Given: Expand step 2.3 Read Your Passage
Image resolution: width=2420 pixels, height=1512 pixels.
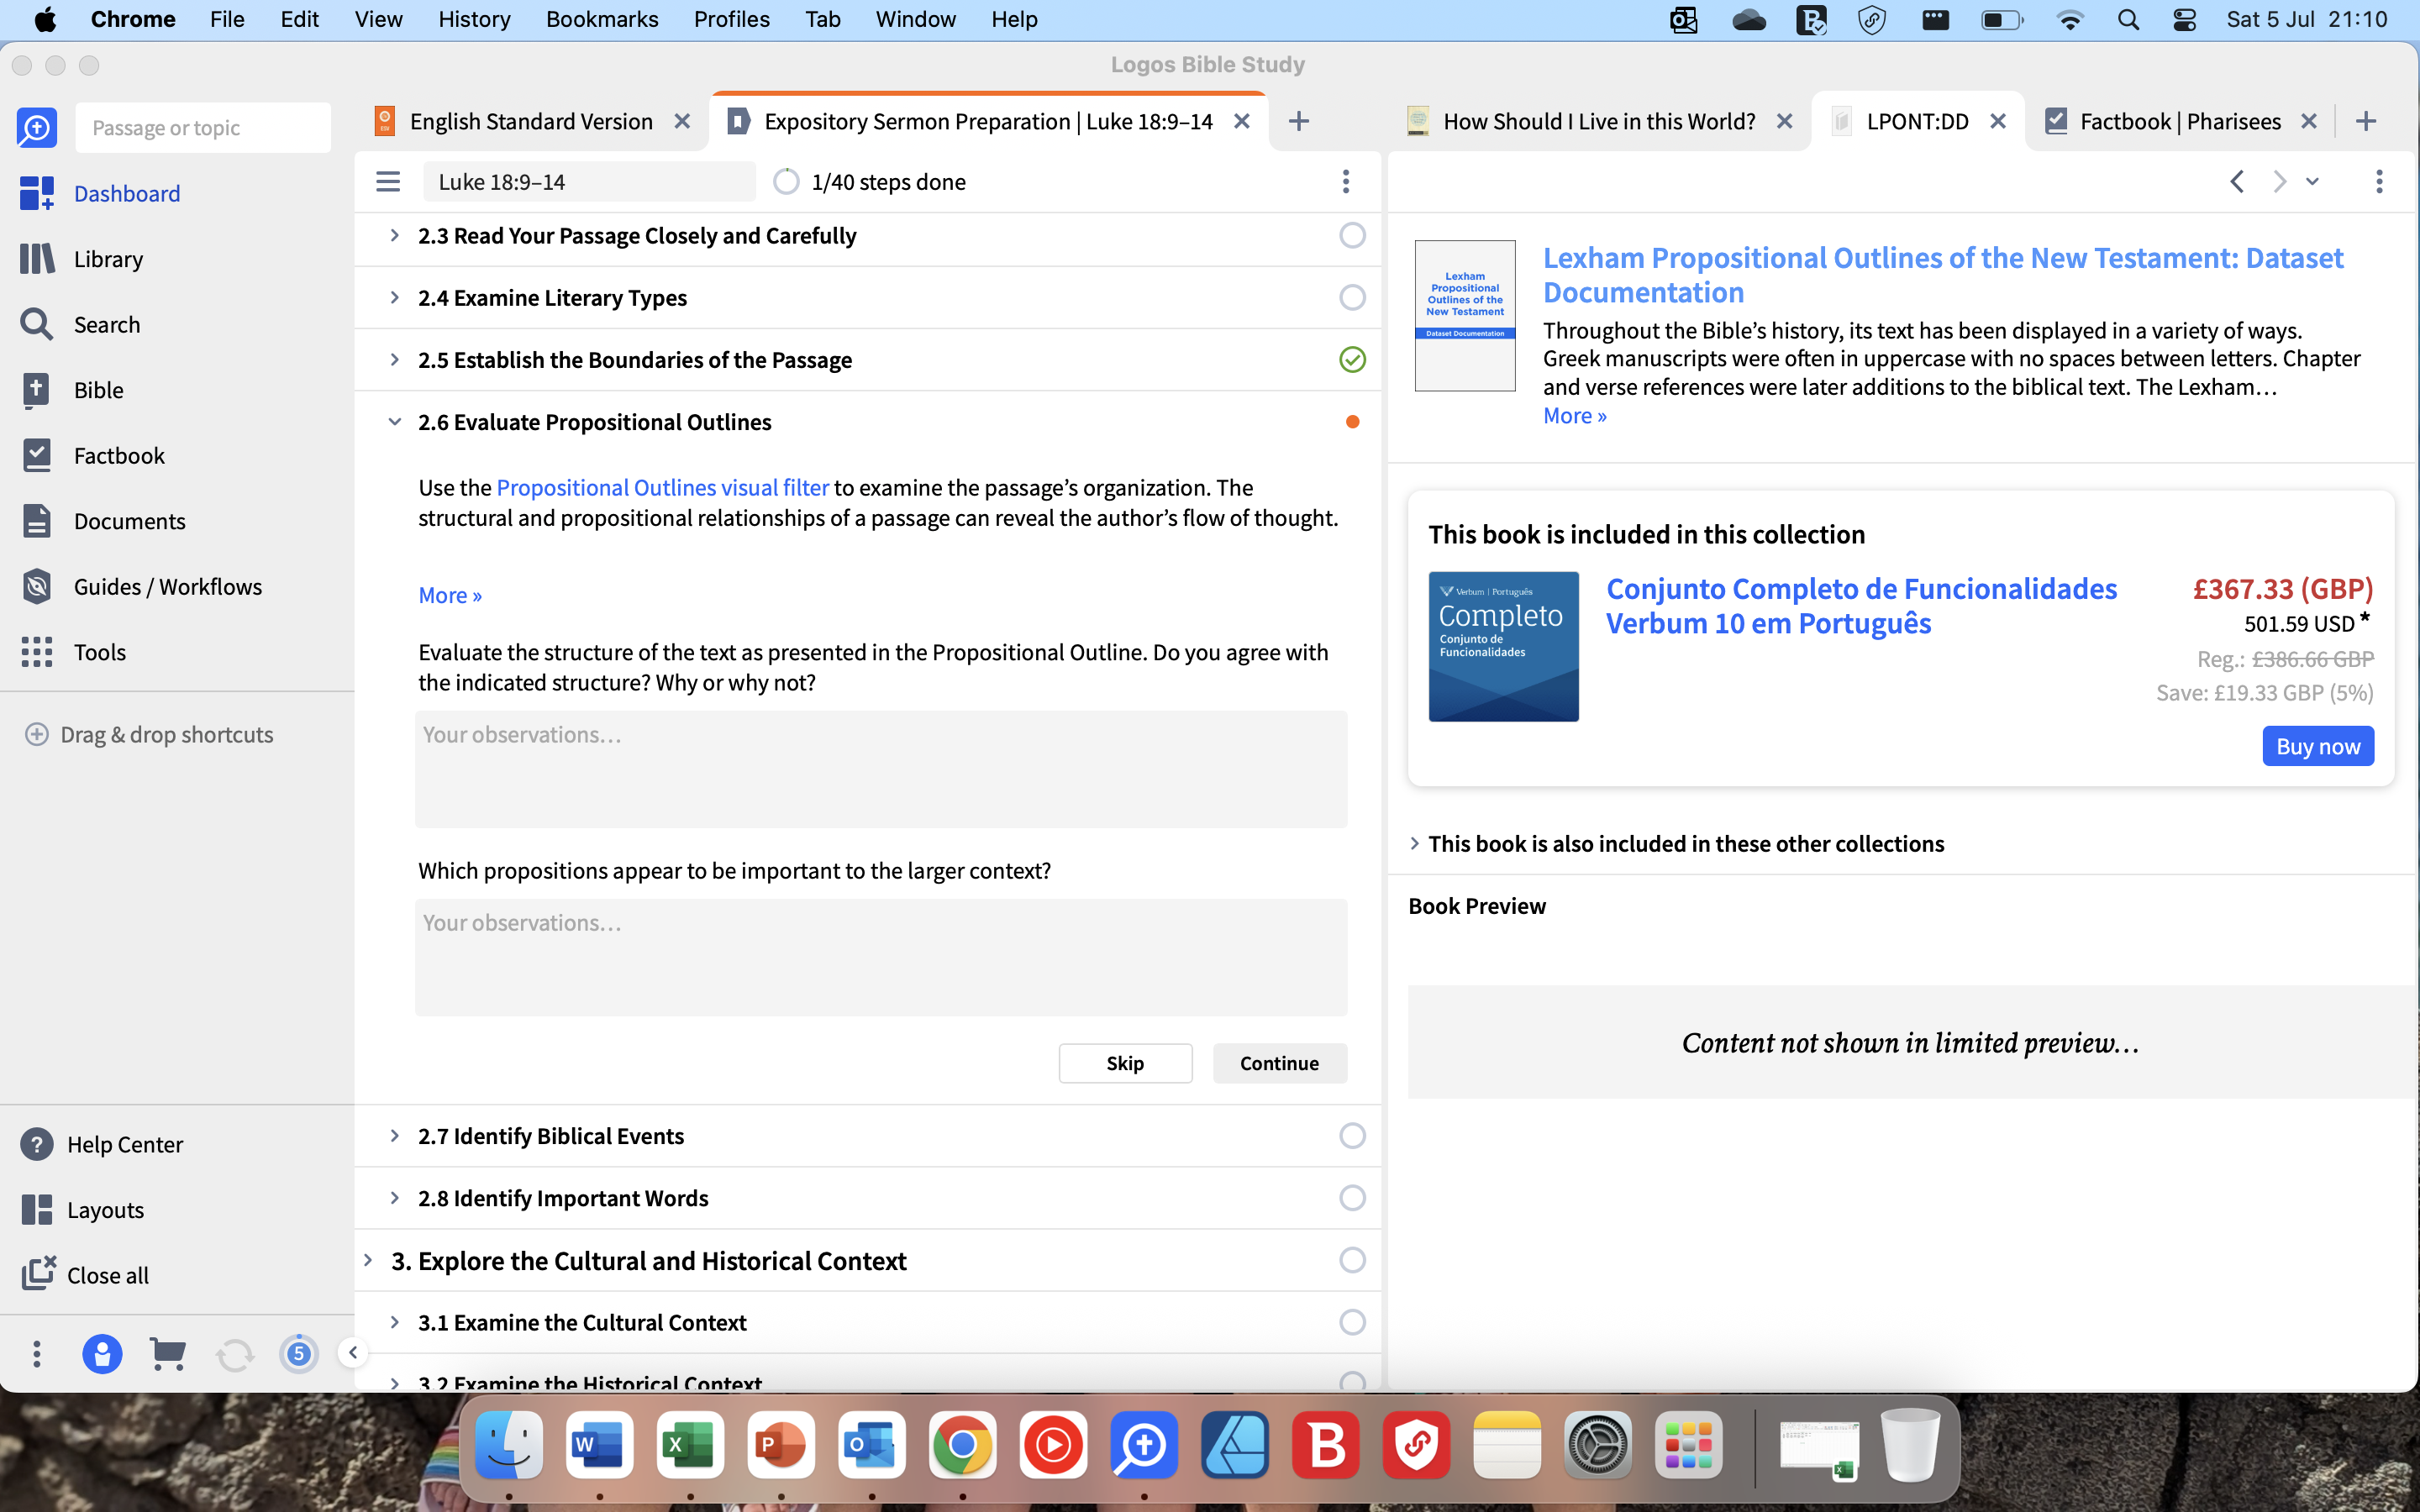Looking at the screenshot, I should (x=394, y=235).
